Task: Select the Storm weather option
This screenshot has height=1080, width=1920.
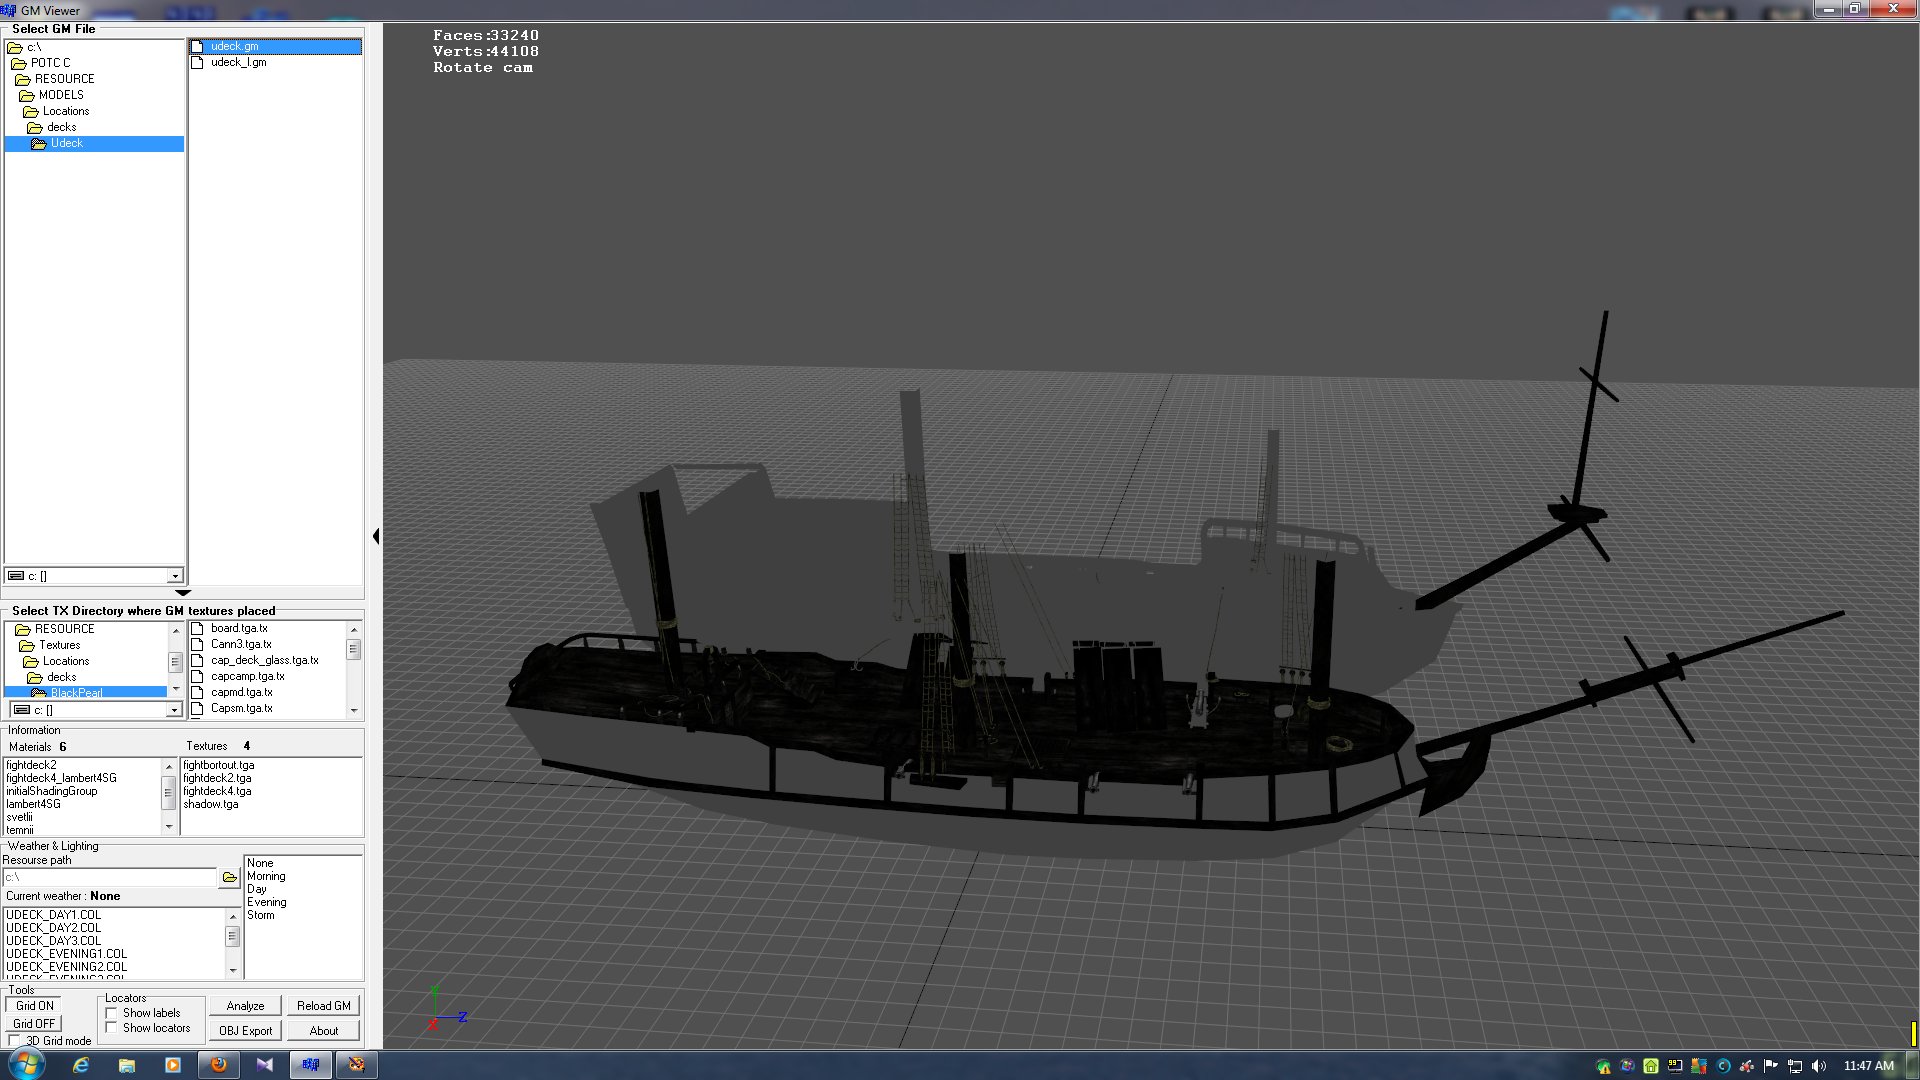Action: tap(261, 916)
